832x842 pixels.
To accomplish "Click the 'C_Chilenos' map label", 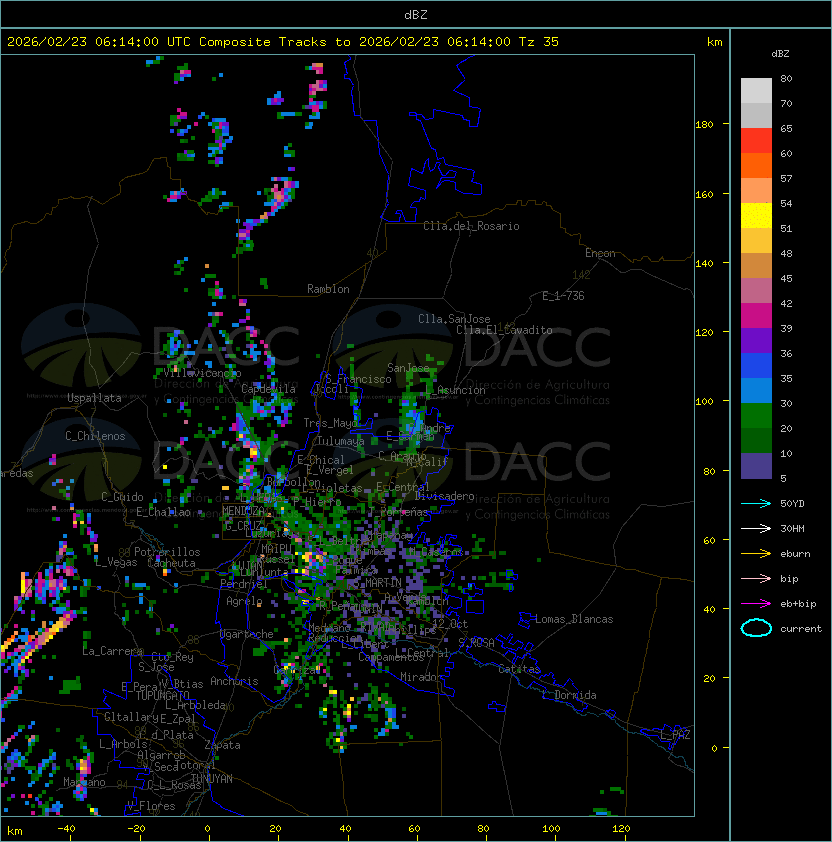I will point(95,436).
